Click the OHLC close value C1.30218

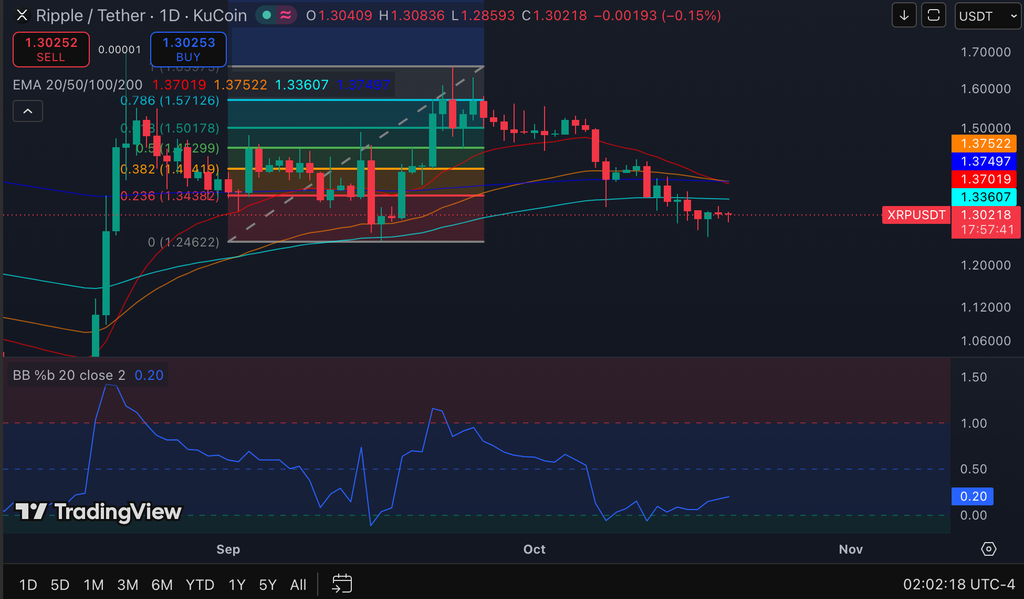(x=554, y=15)
